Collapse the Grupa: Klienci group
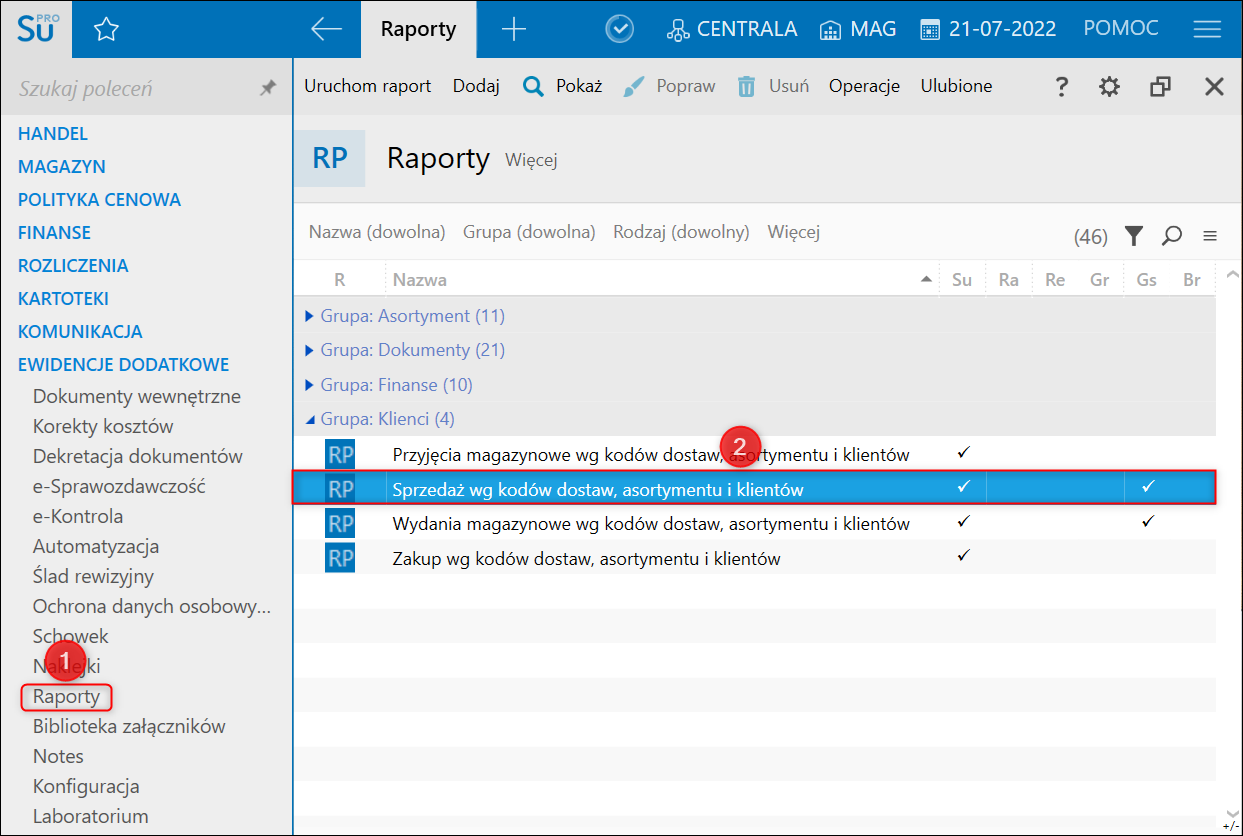This screenshot has height=836, width=1243. (x=310, y=420)
